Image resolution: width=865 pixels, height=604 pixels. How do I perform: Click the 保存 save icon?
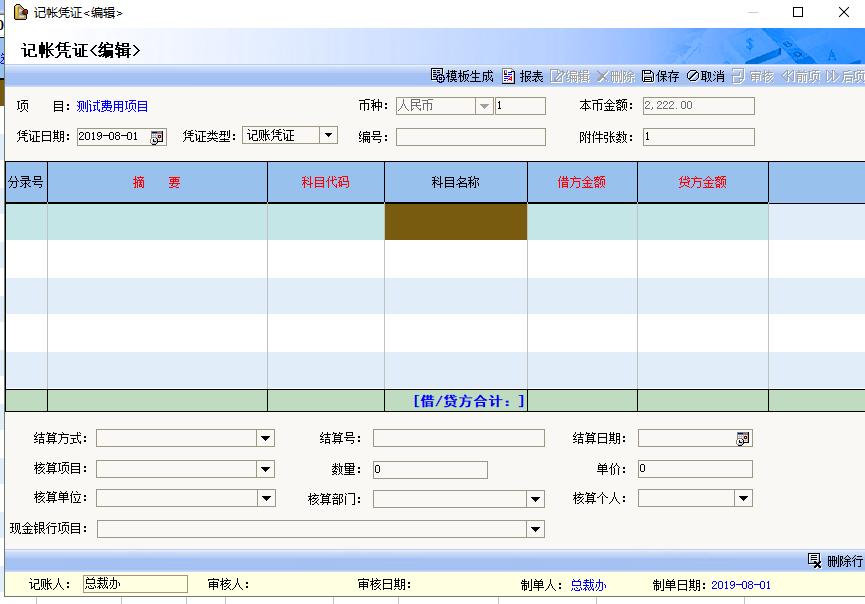(648, 76)
